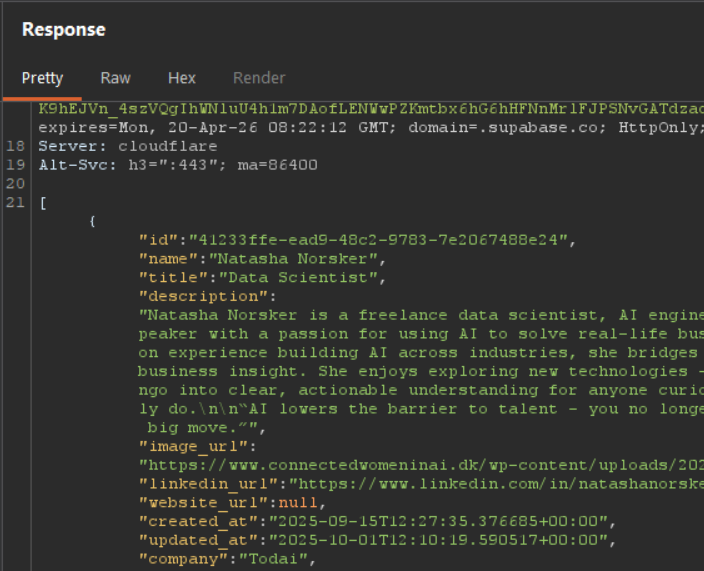The height and width of the screenshot is (571, 704).
Task: Click the updated_at timestamp value
Action: (438, 540)
